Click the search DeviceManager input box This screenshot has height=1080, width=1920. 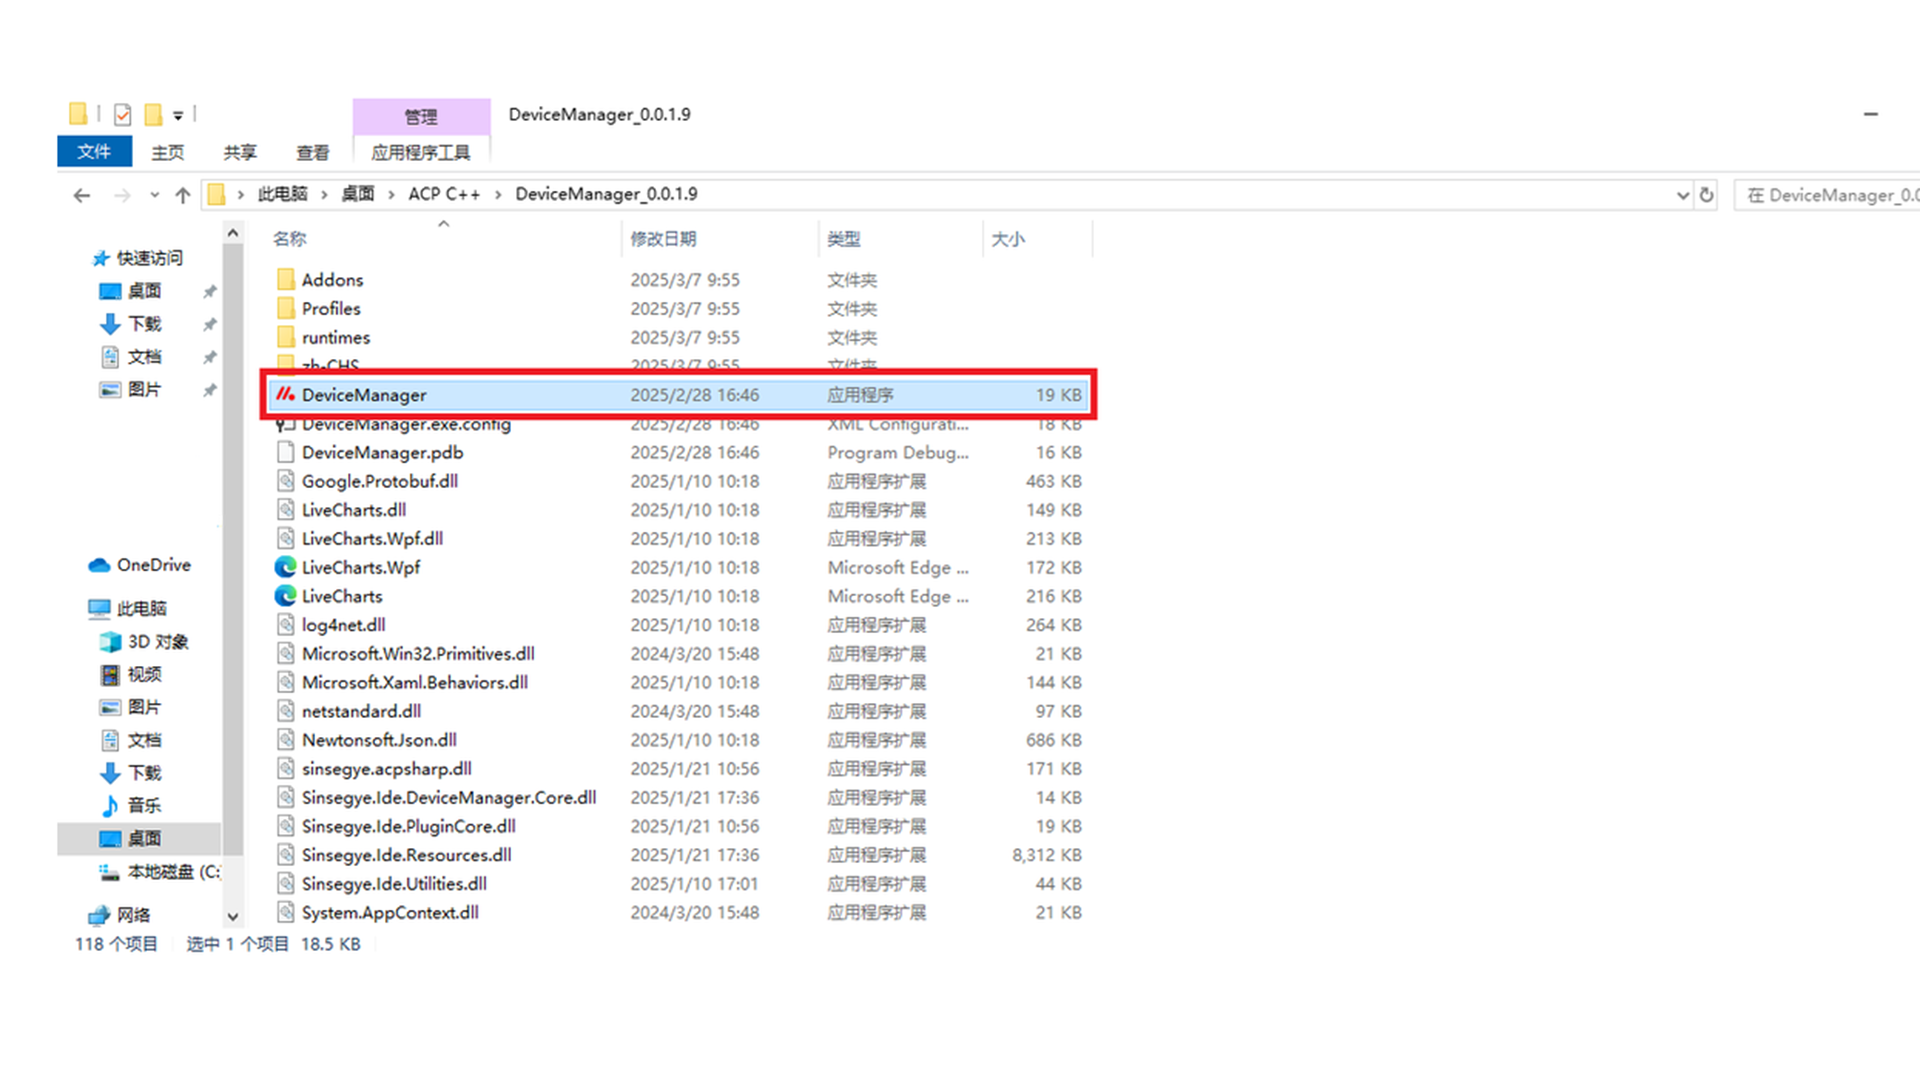[1830, 195]
